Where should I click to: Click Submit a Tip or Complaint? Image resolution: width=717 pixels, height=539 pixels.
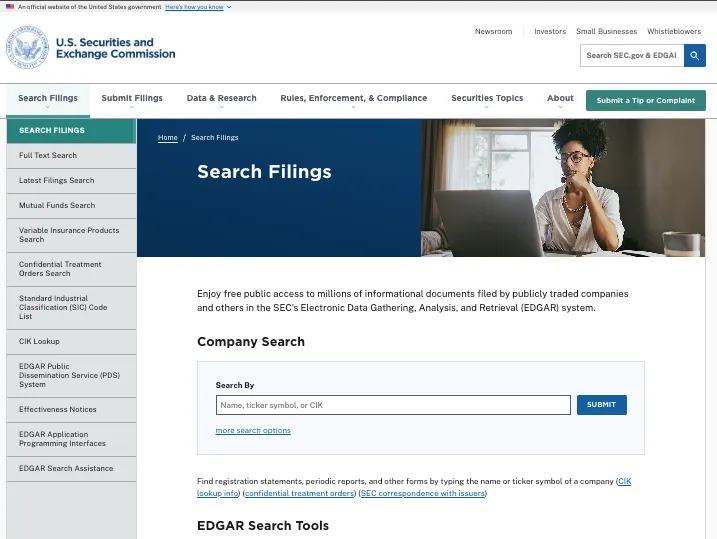click(x=646, y=101)
